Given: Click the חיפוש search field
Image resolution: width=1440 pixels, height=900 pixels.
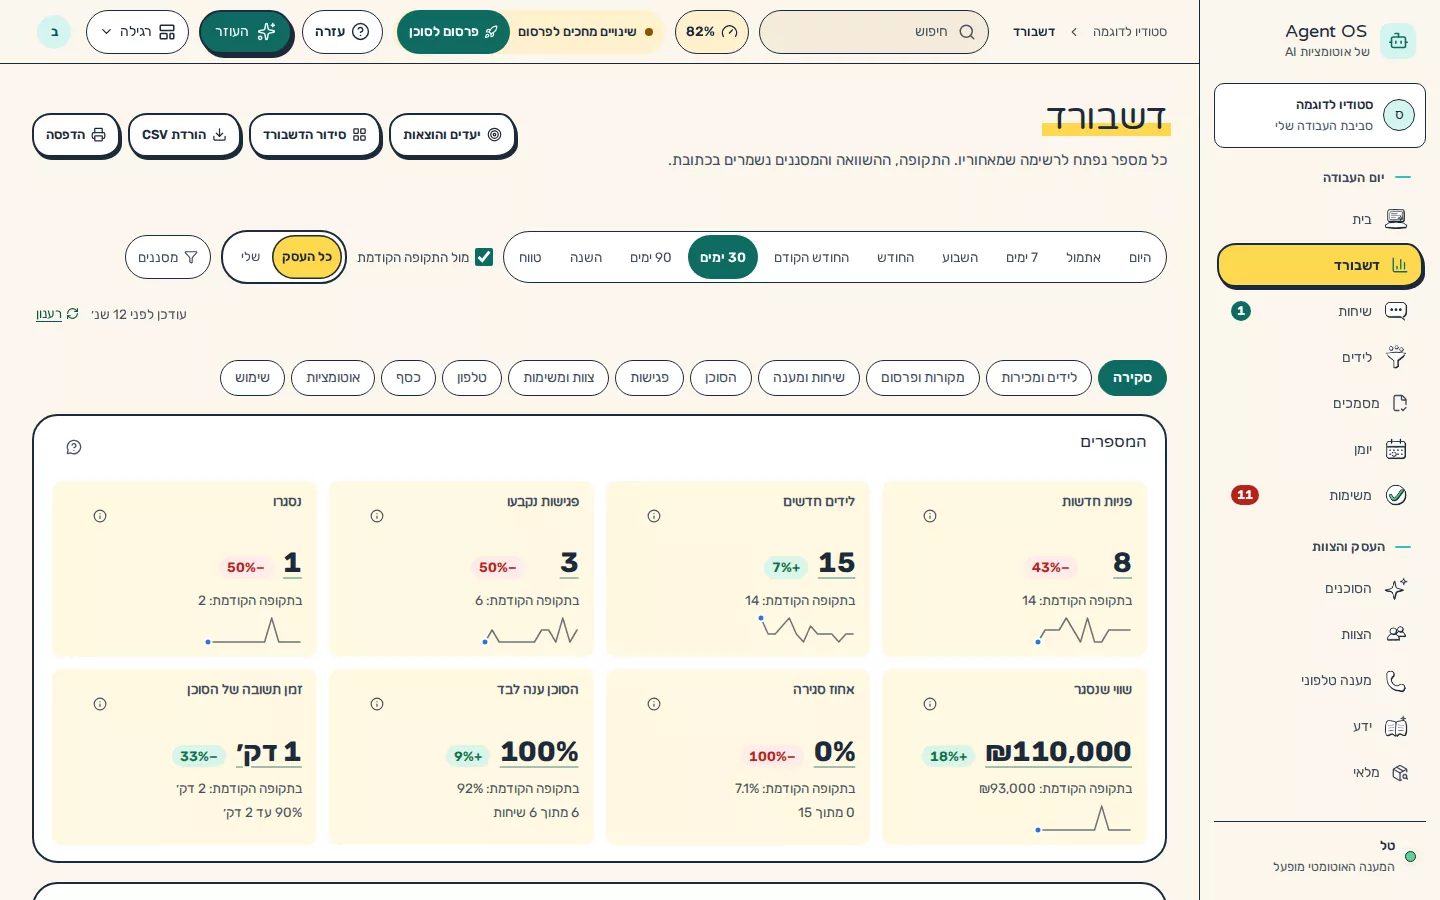Looking at the screenshot, I should point(874,32).
